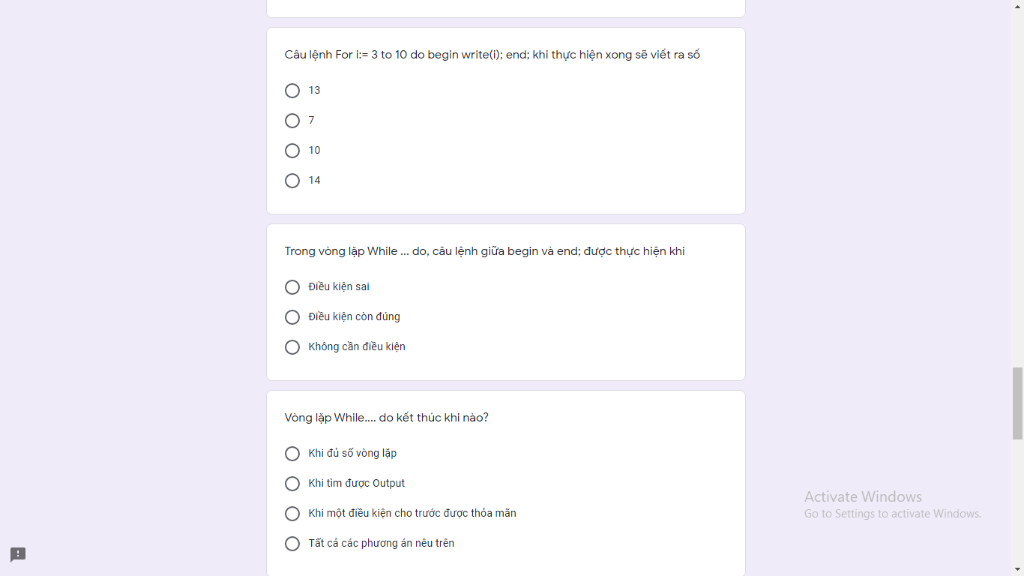Screen dimensions: 1024x576
Task: Click 'Vòng lặp While.... do kết thúc' question text
Action: pyautogui.click(x=386, y=418)
